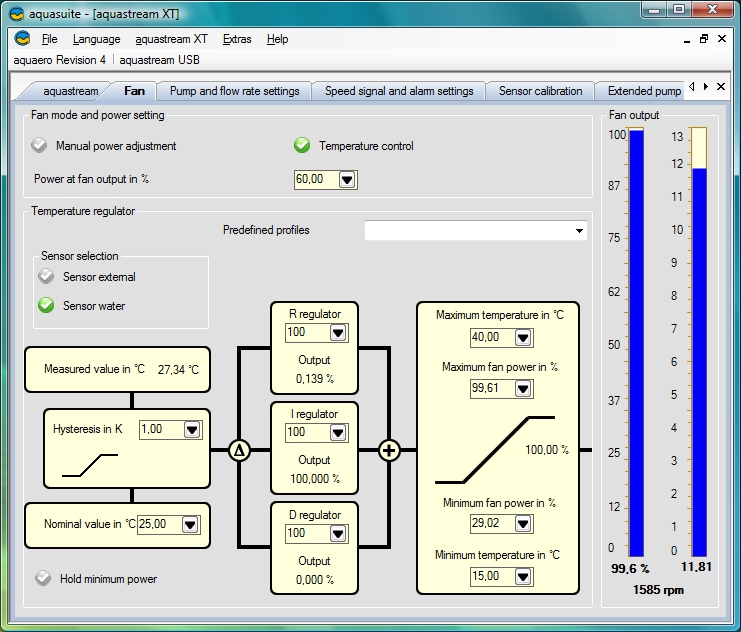Open Speed signal and alarm settings tab
This screenshot has height=632, width=741.
click(x=399, y=91)
